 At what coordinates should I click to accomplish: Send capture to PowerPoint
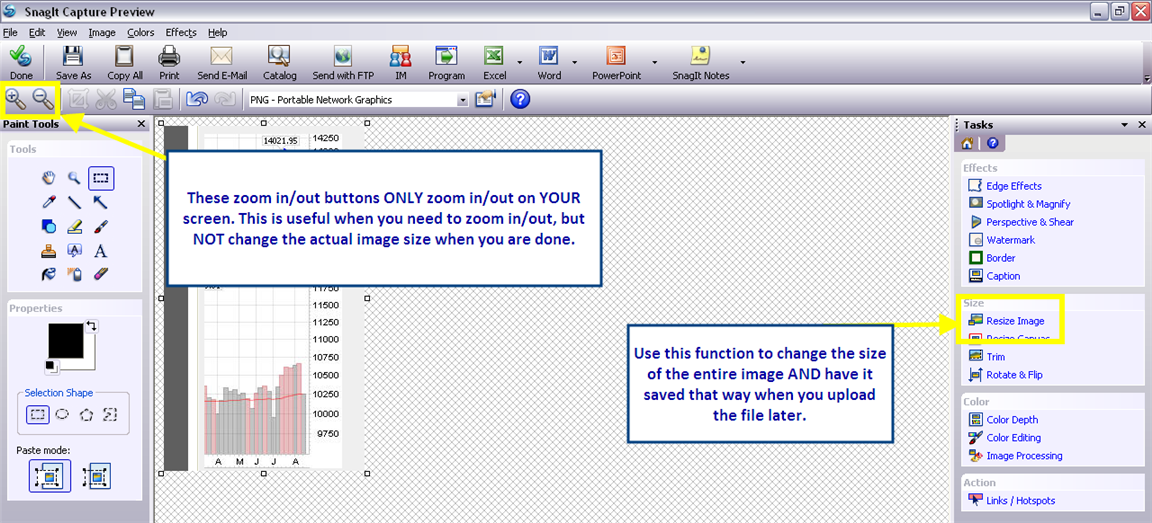point(616,62)
